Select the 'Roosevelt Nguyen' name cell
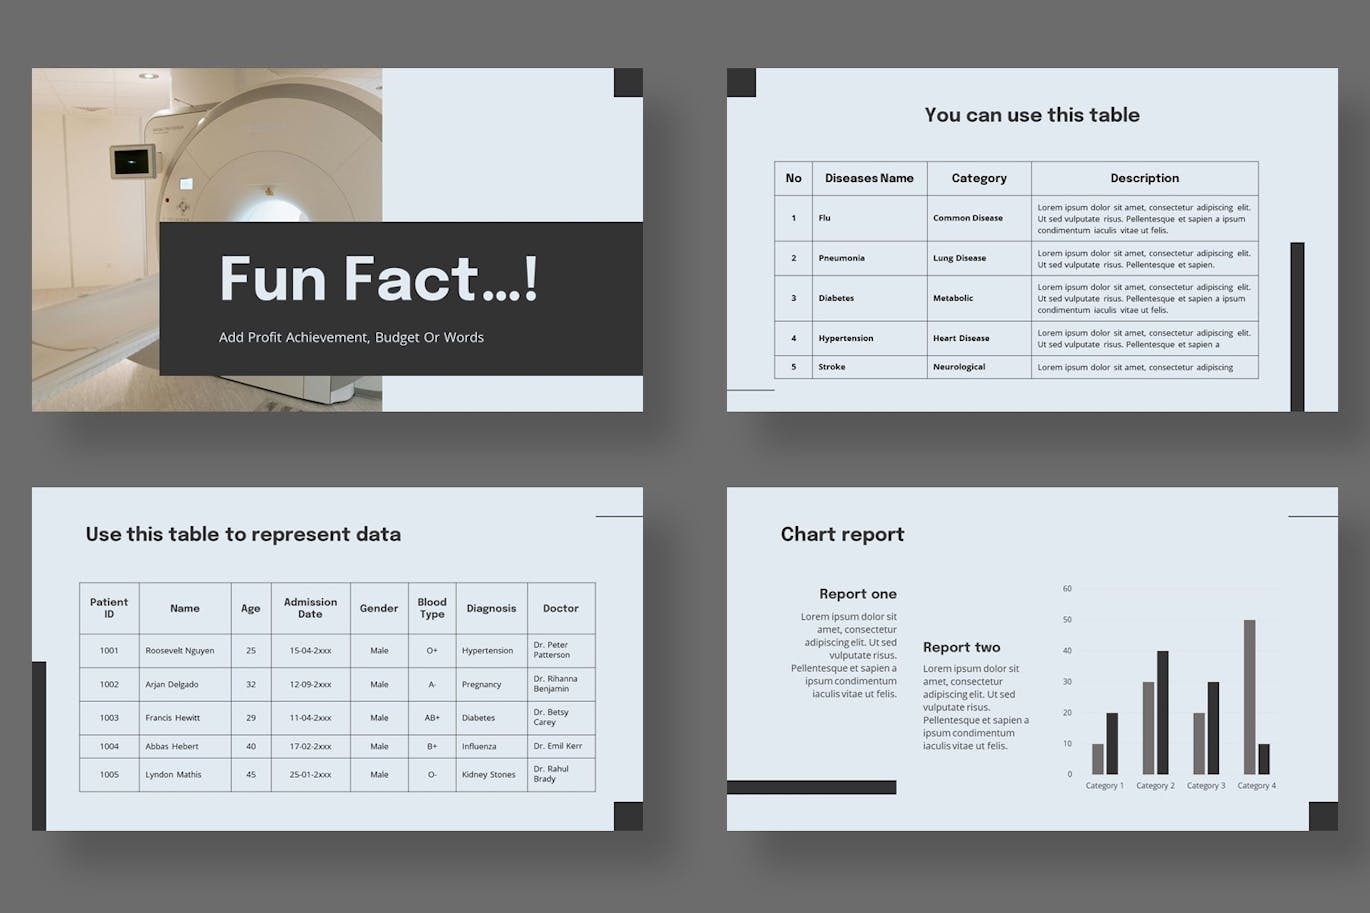Viewport: 1370px width, 913px height. (185, 651)
